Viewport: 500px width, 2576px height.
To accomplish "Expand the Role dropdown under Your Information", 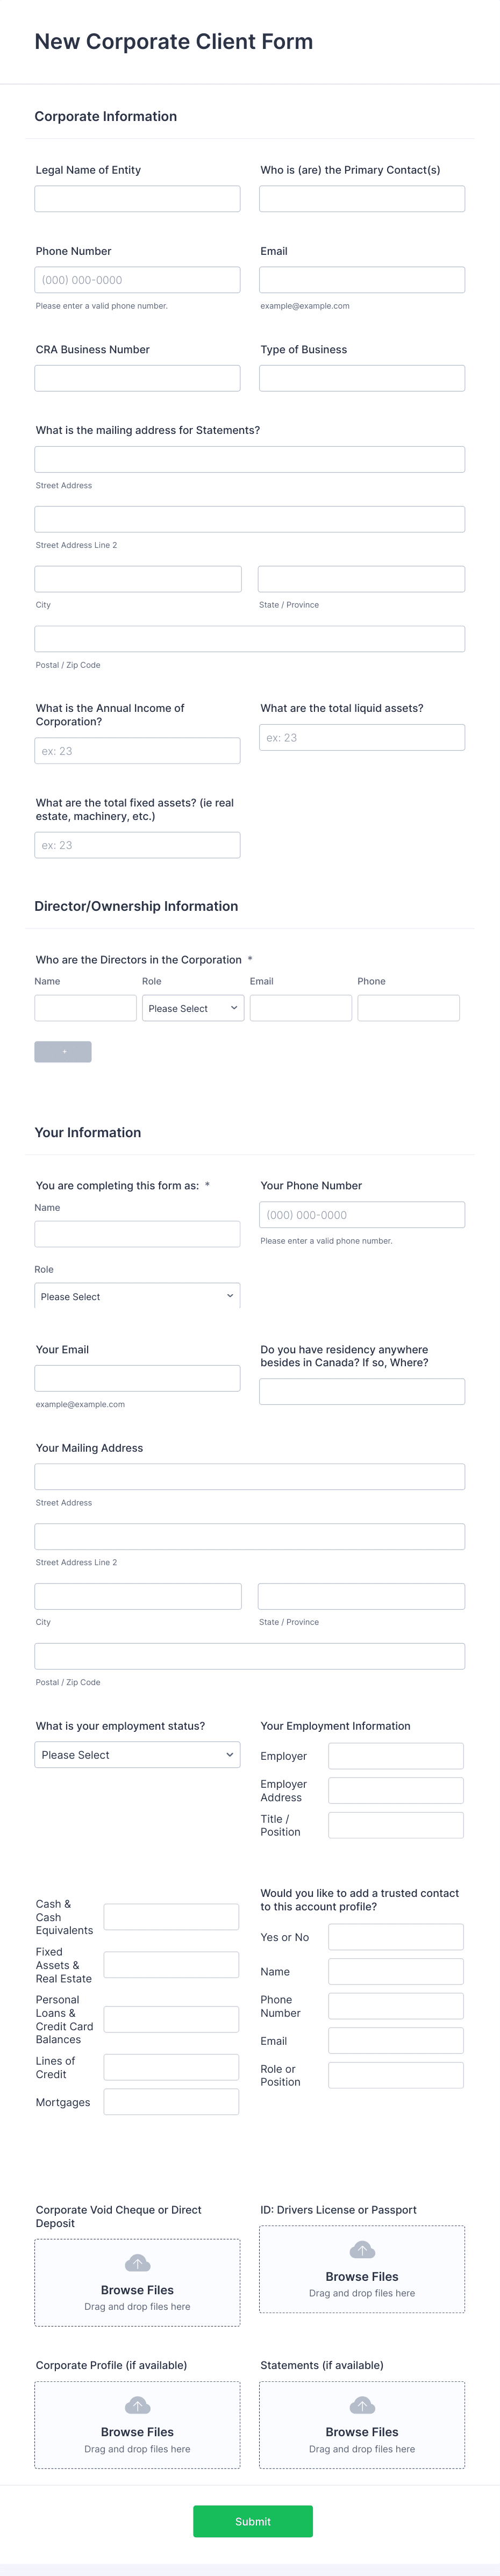I will tap(137, 1296).
